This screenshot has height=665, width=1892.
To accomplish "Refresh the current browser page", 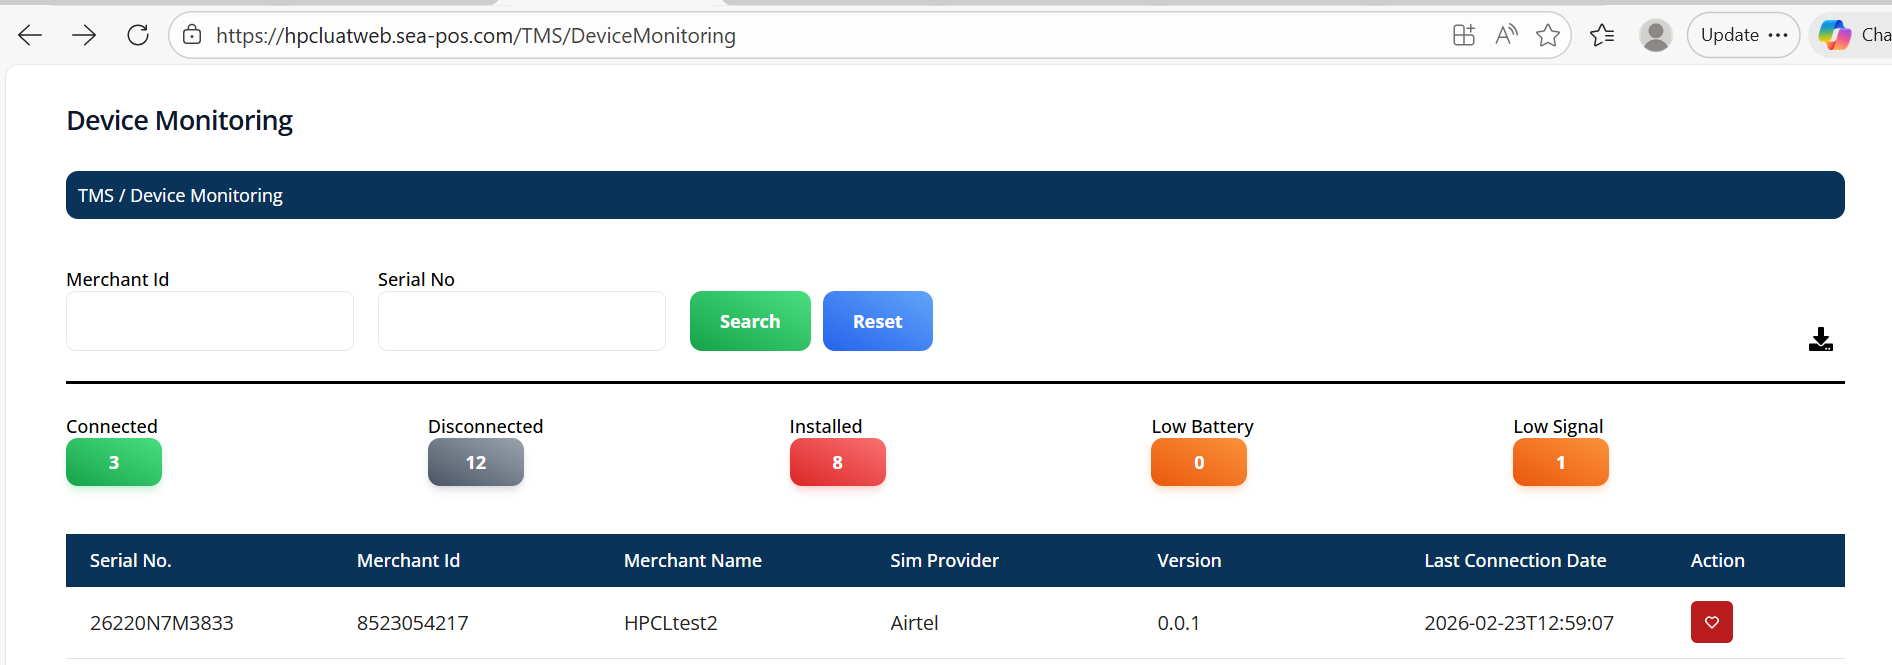I will (138, 36).
